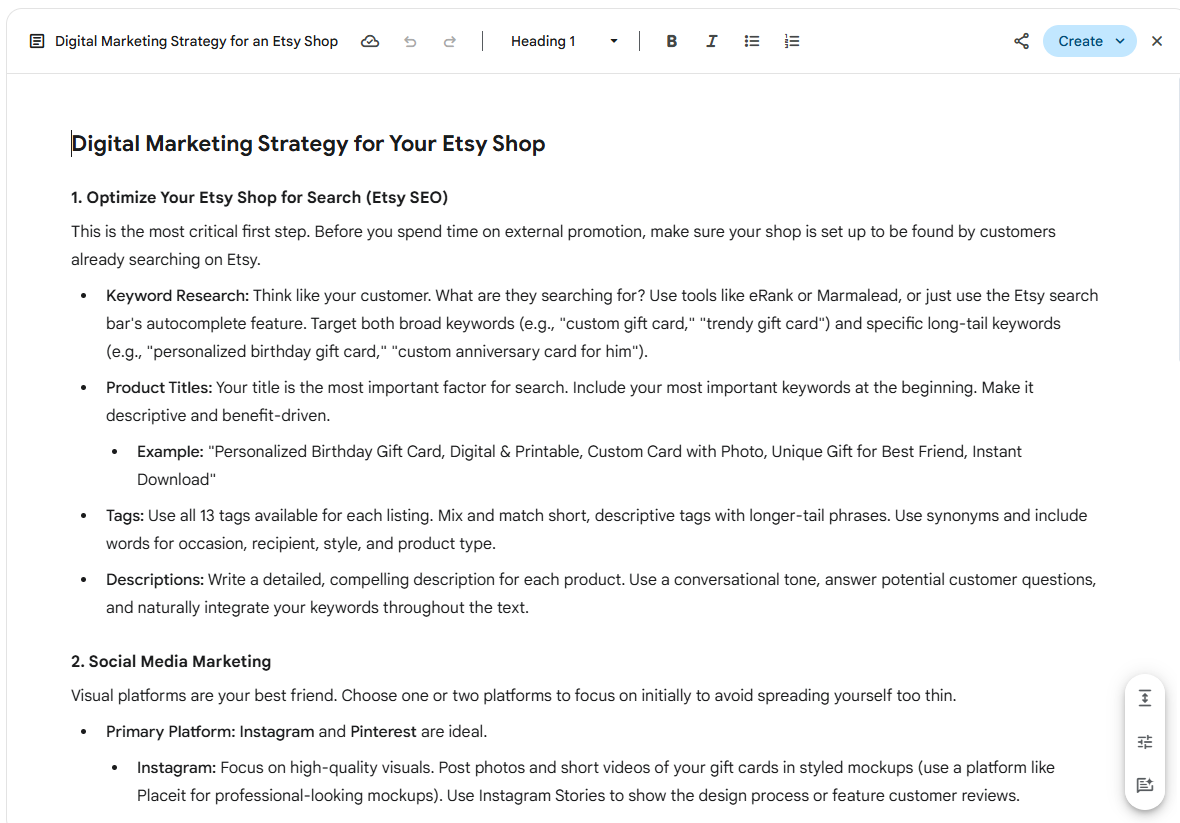
Task: Open the change tone sliders icon
Action: pos(1145,742)
